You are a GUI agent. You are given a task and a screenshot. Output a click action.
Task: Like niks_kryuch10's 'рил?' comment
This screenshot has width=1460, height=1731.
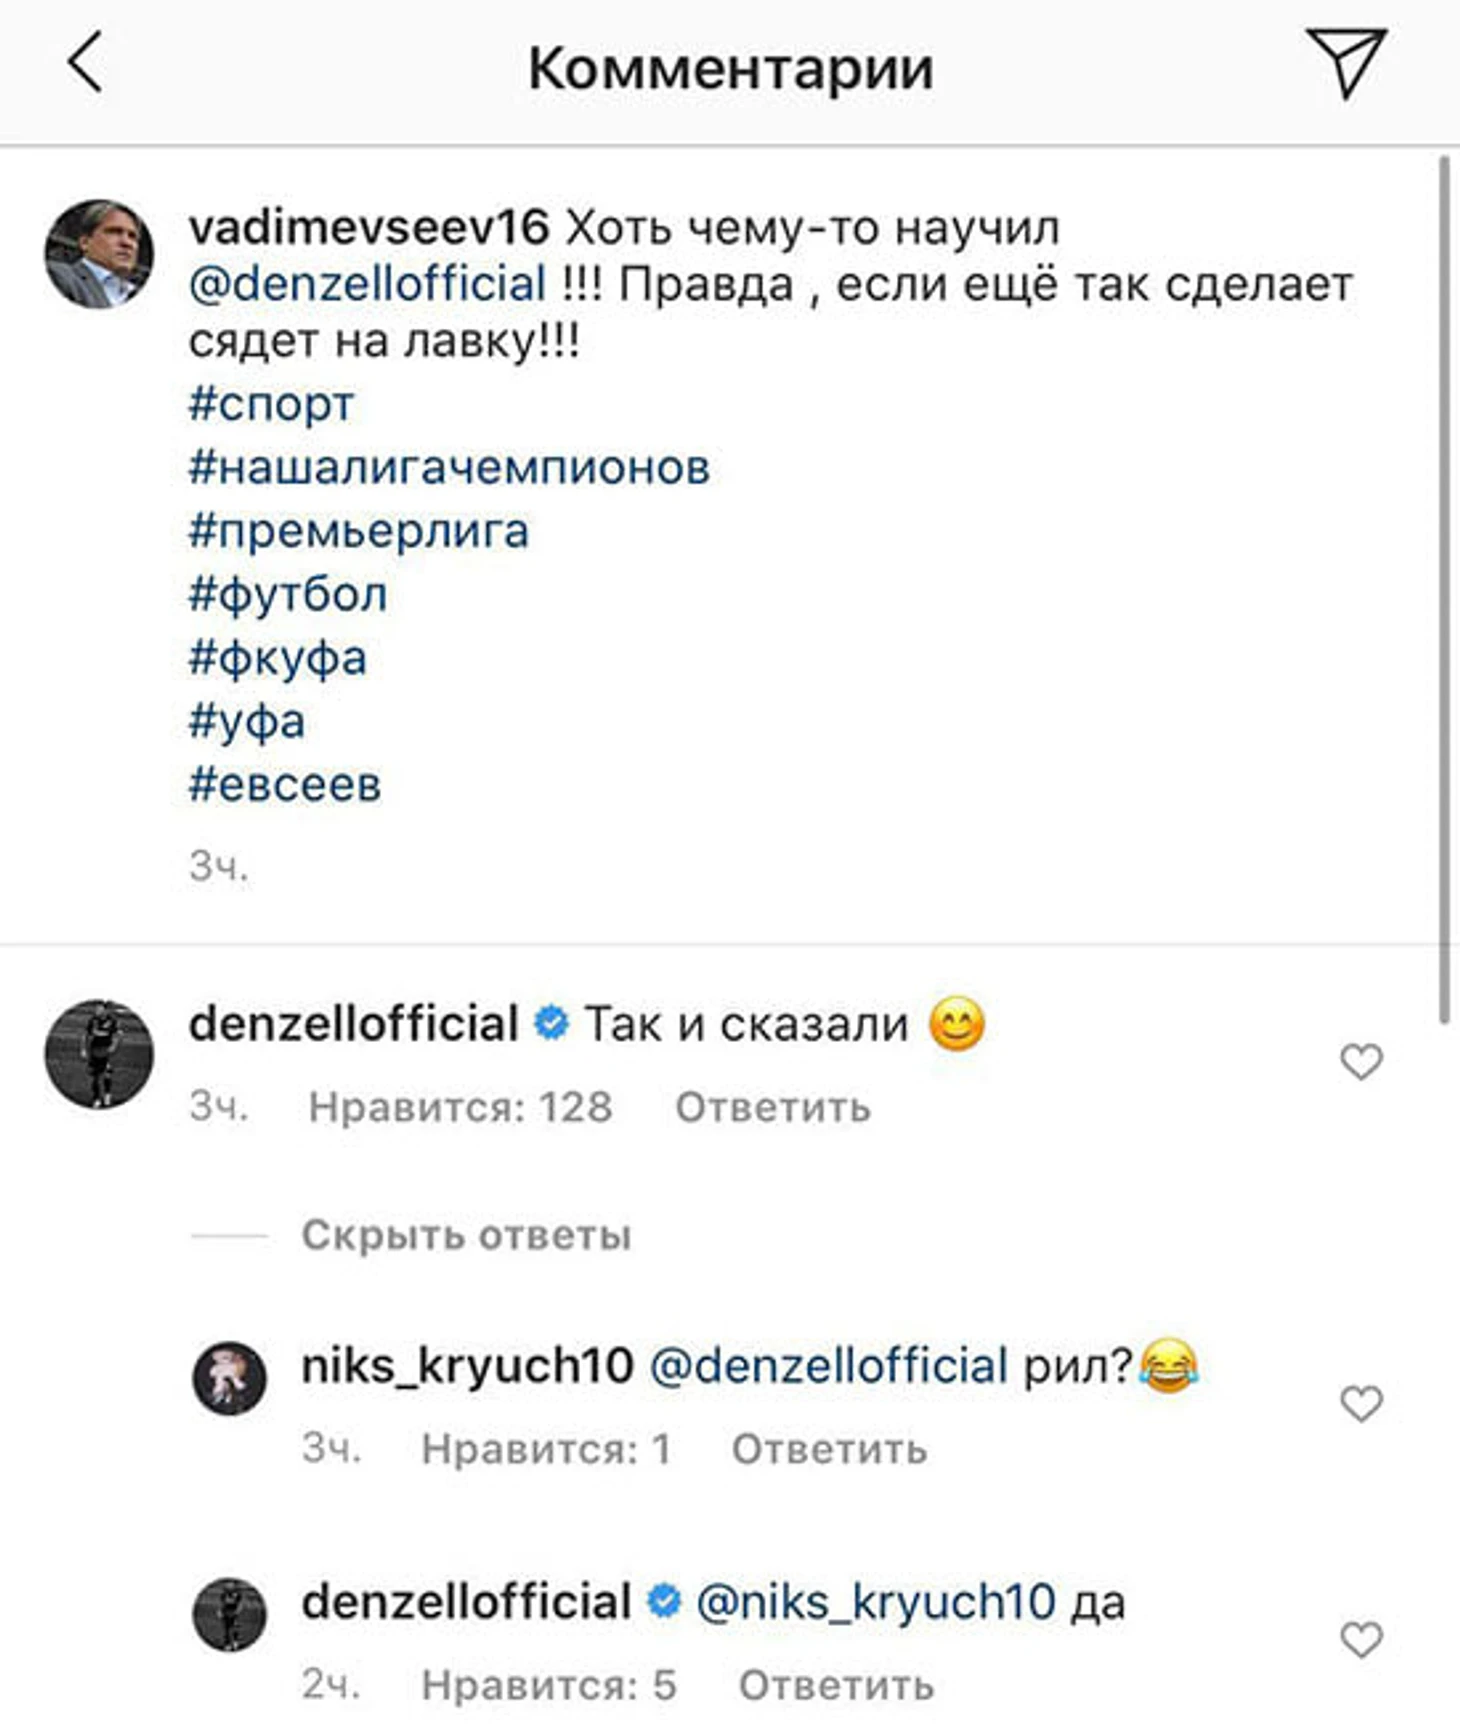[x=1360, y=1403]
